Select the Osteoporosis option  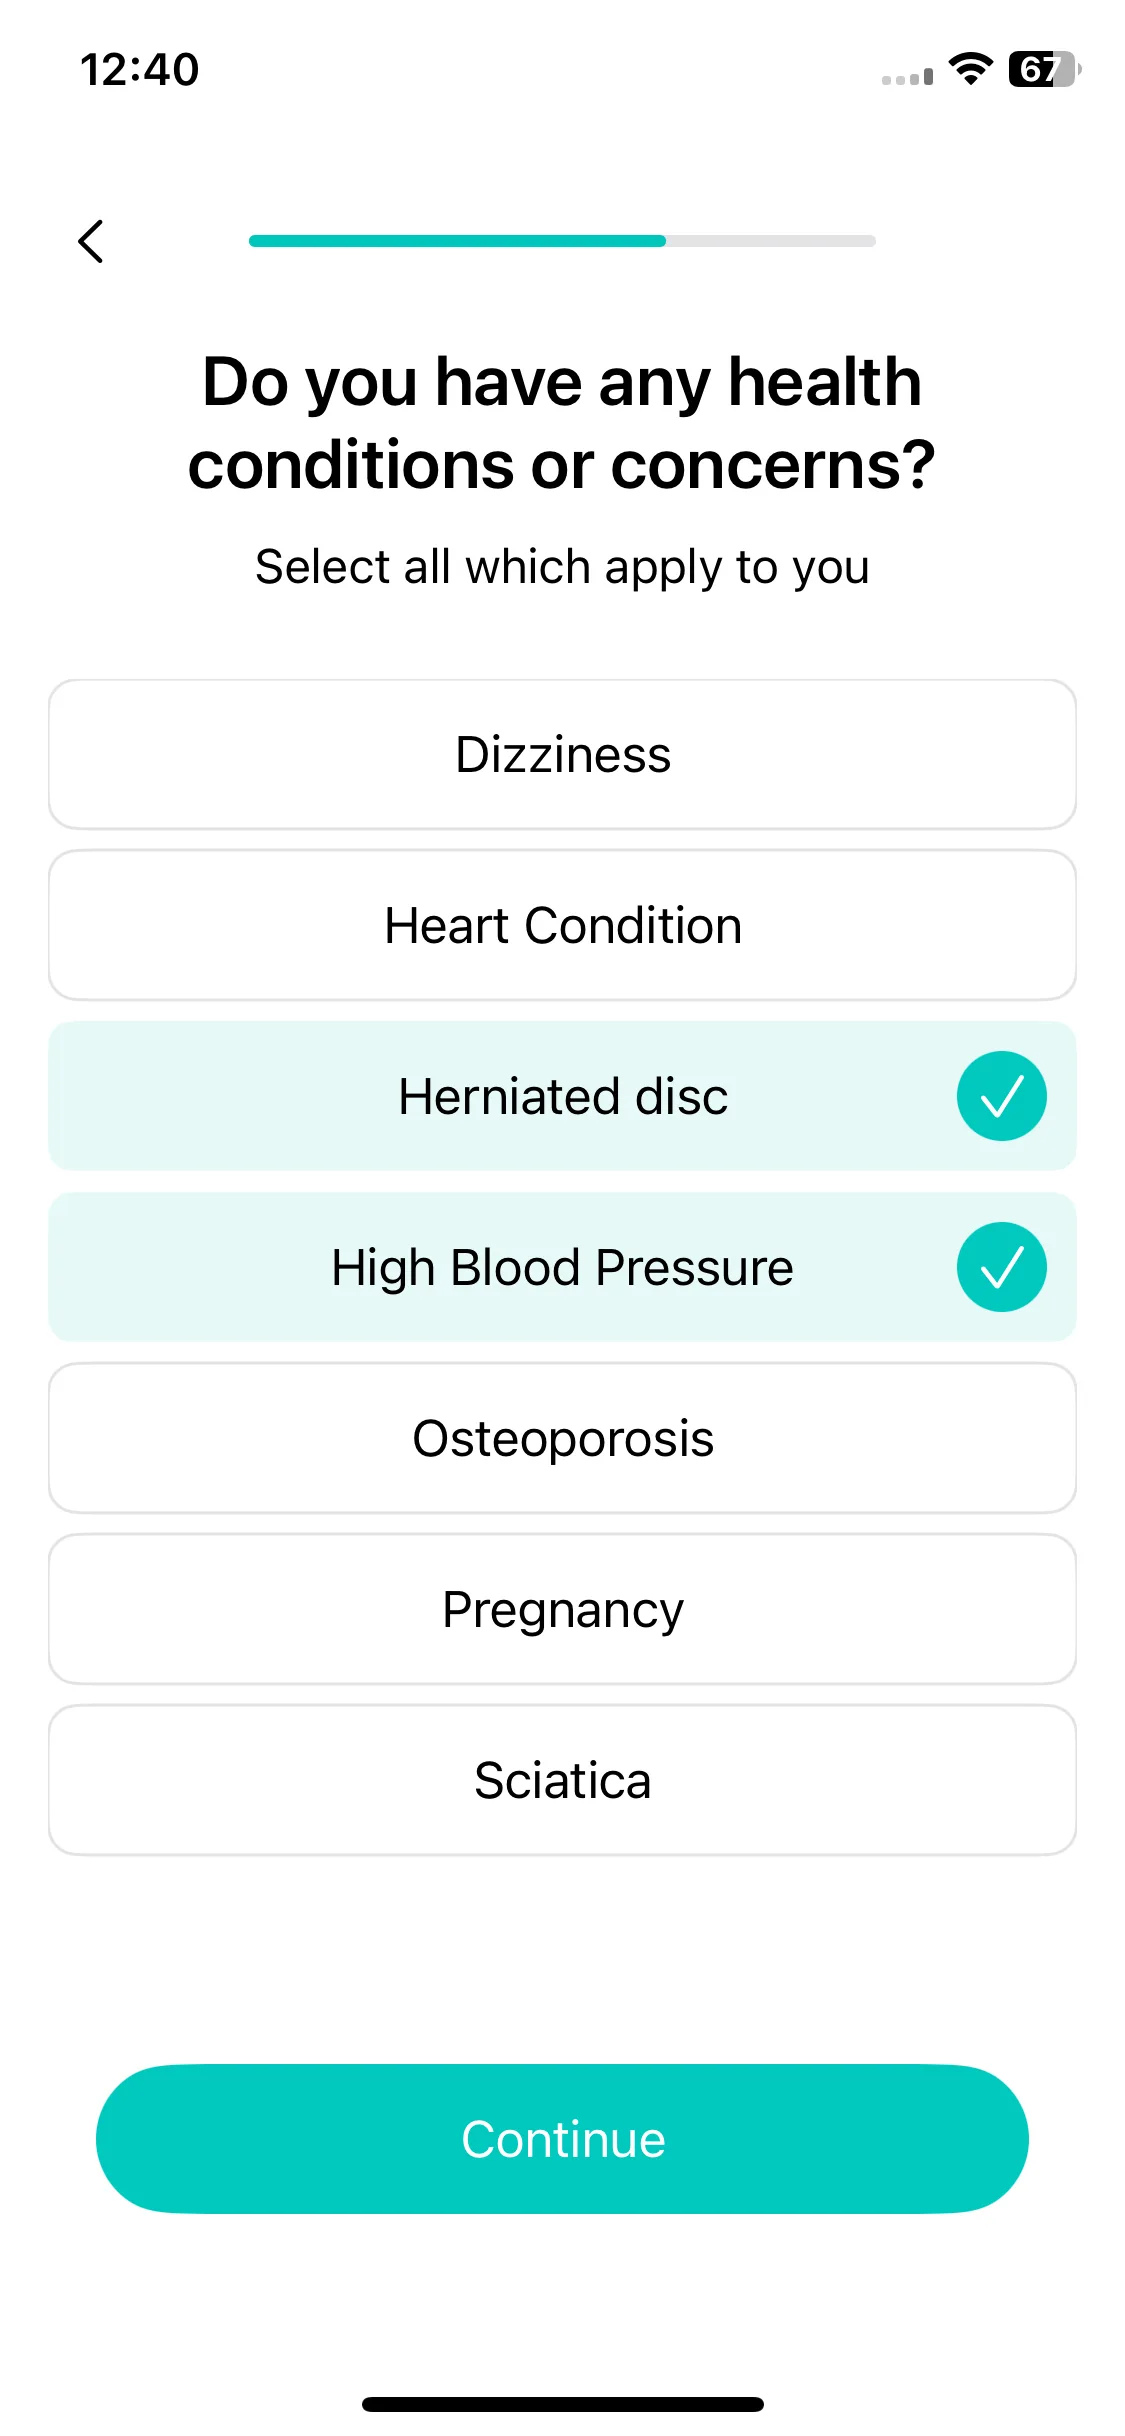[x=562, y=1438]
